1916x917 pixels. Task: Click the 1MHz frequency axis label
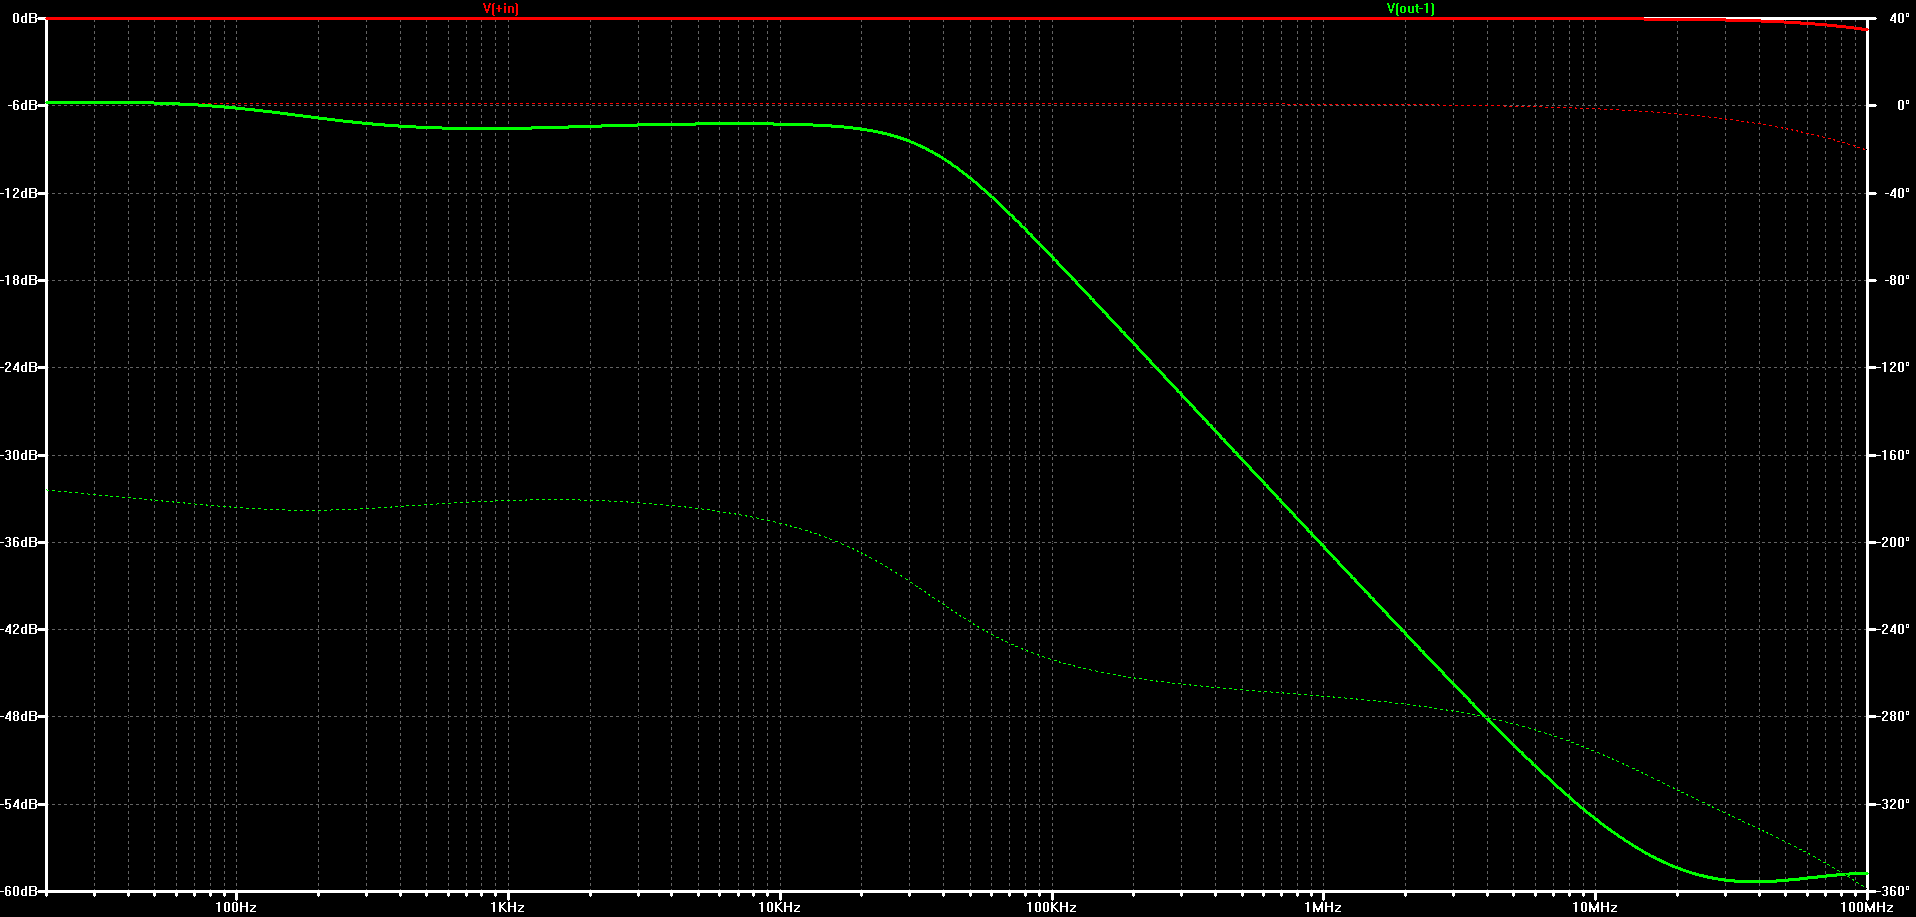(1323, 907)
